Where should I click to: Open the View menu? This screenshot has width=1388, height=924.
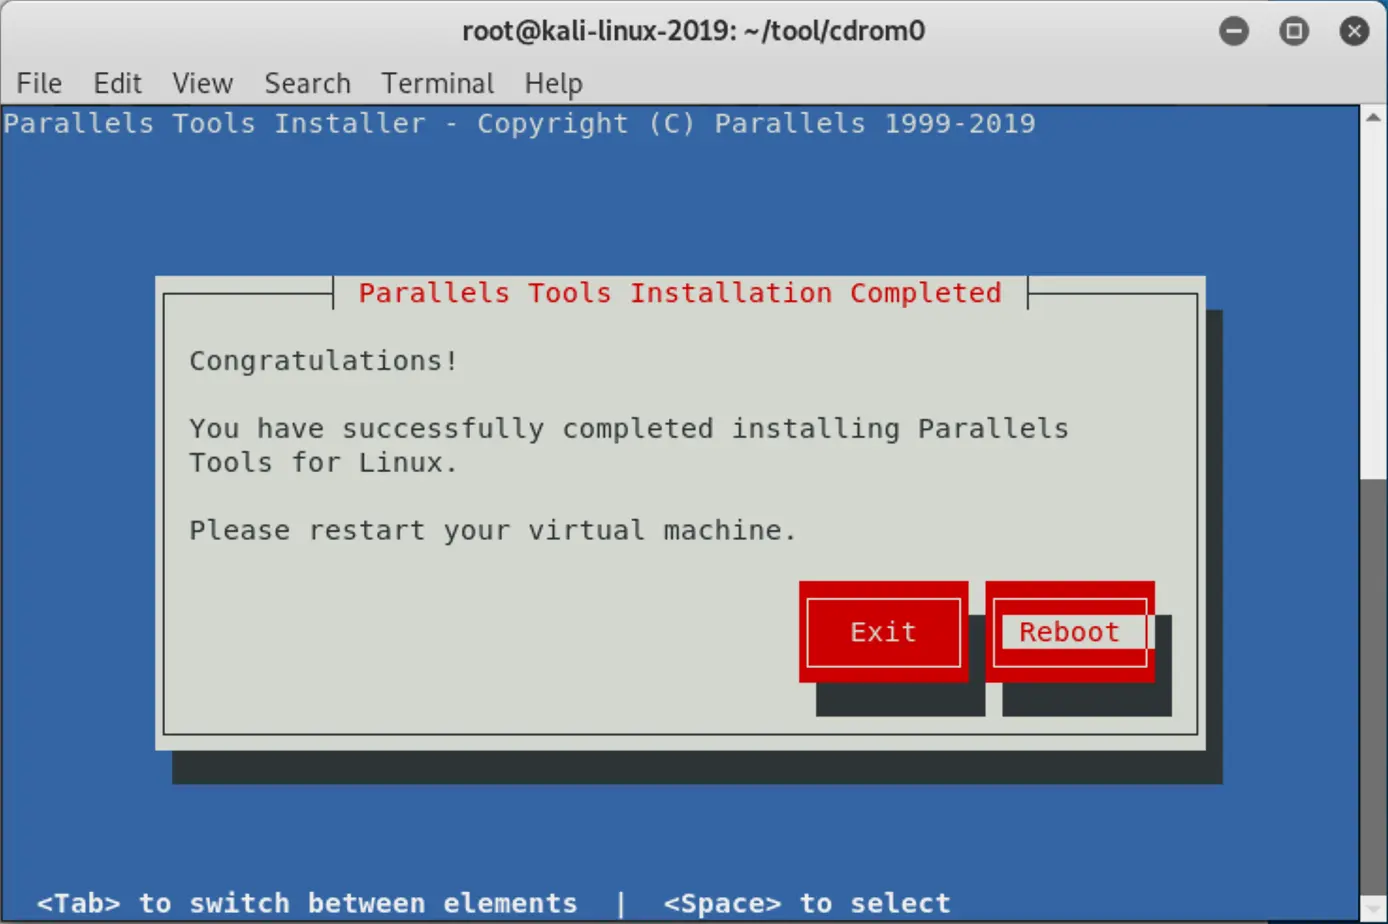click(x=202, y=83)
